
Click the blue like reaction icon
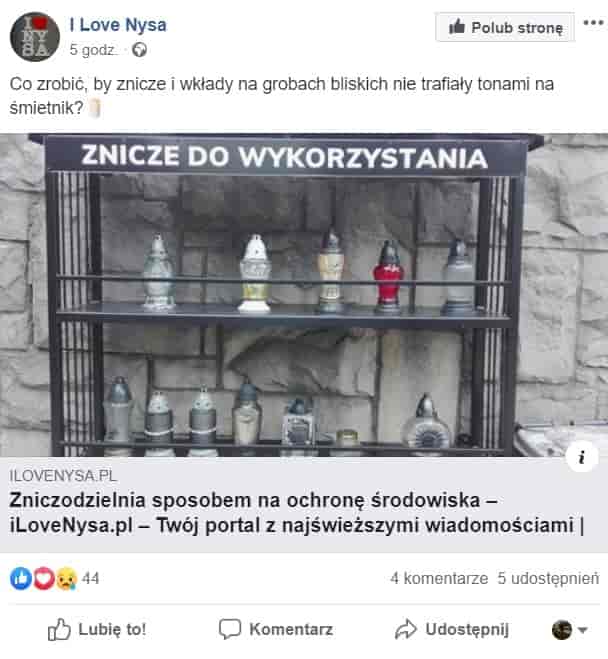pos(21,579)
